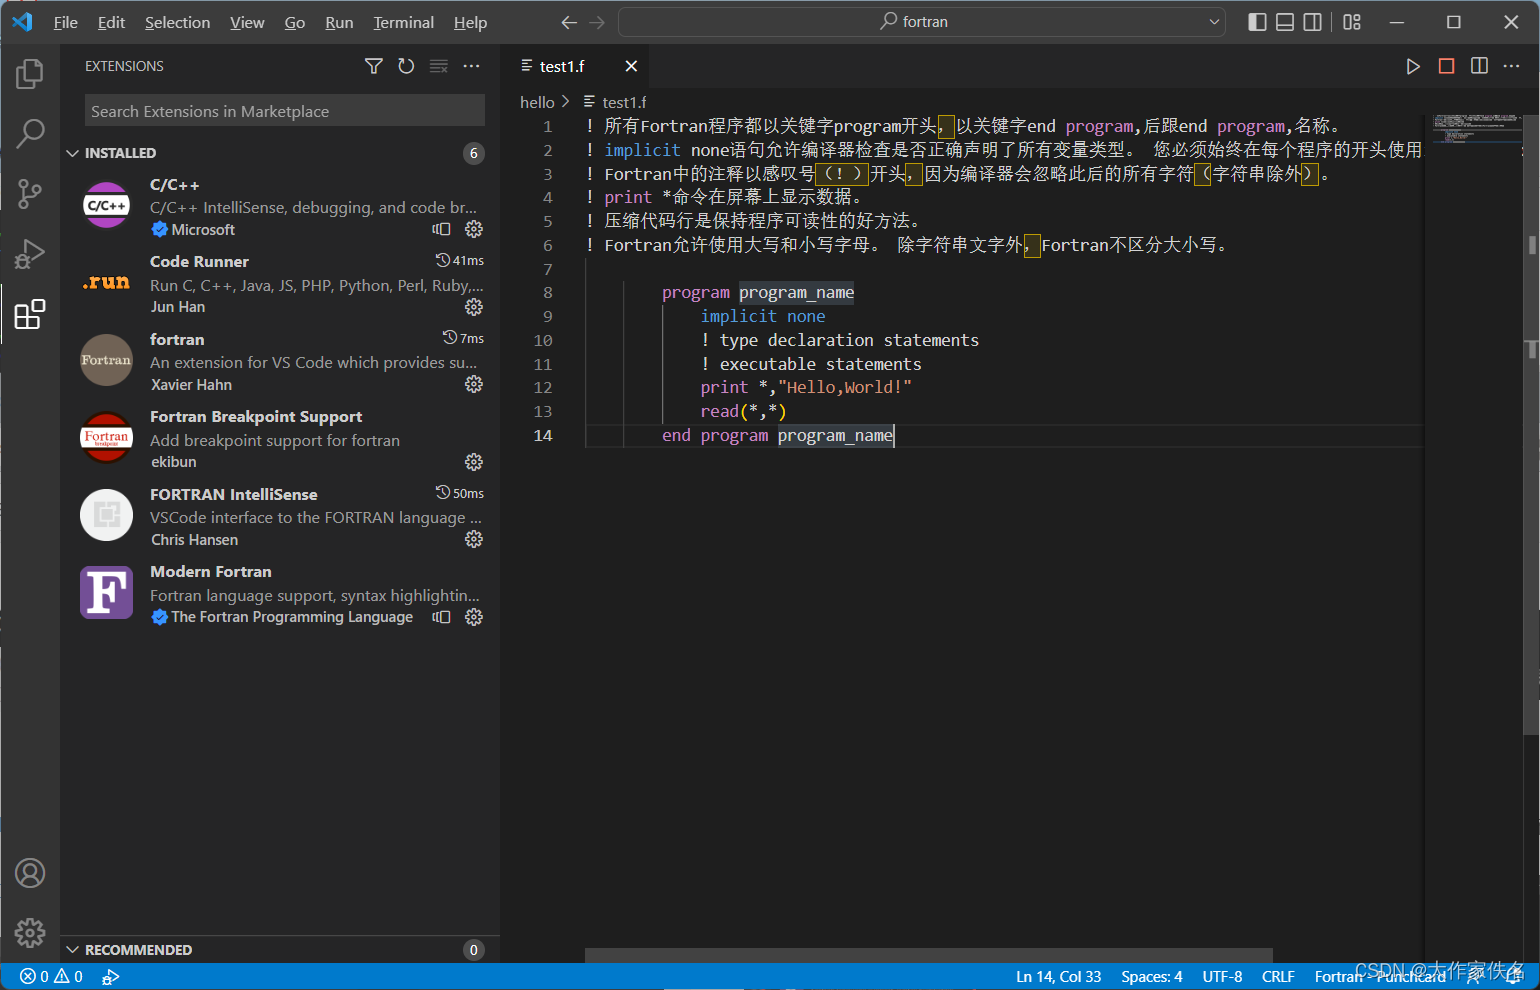Open the Go menu
The height and width of the screenshot is (990, 1540).
295,22
